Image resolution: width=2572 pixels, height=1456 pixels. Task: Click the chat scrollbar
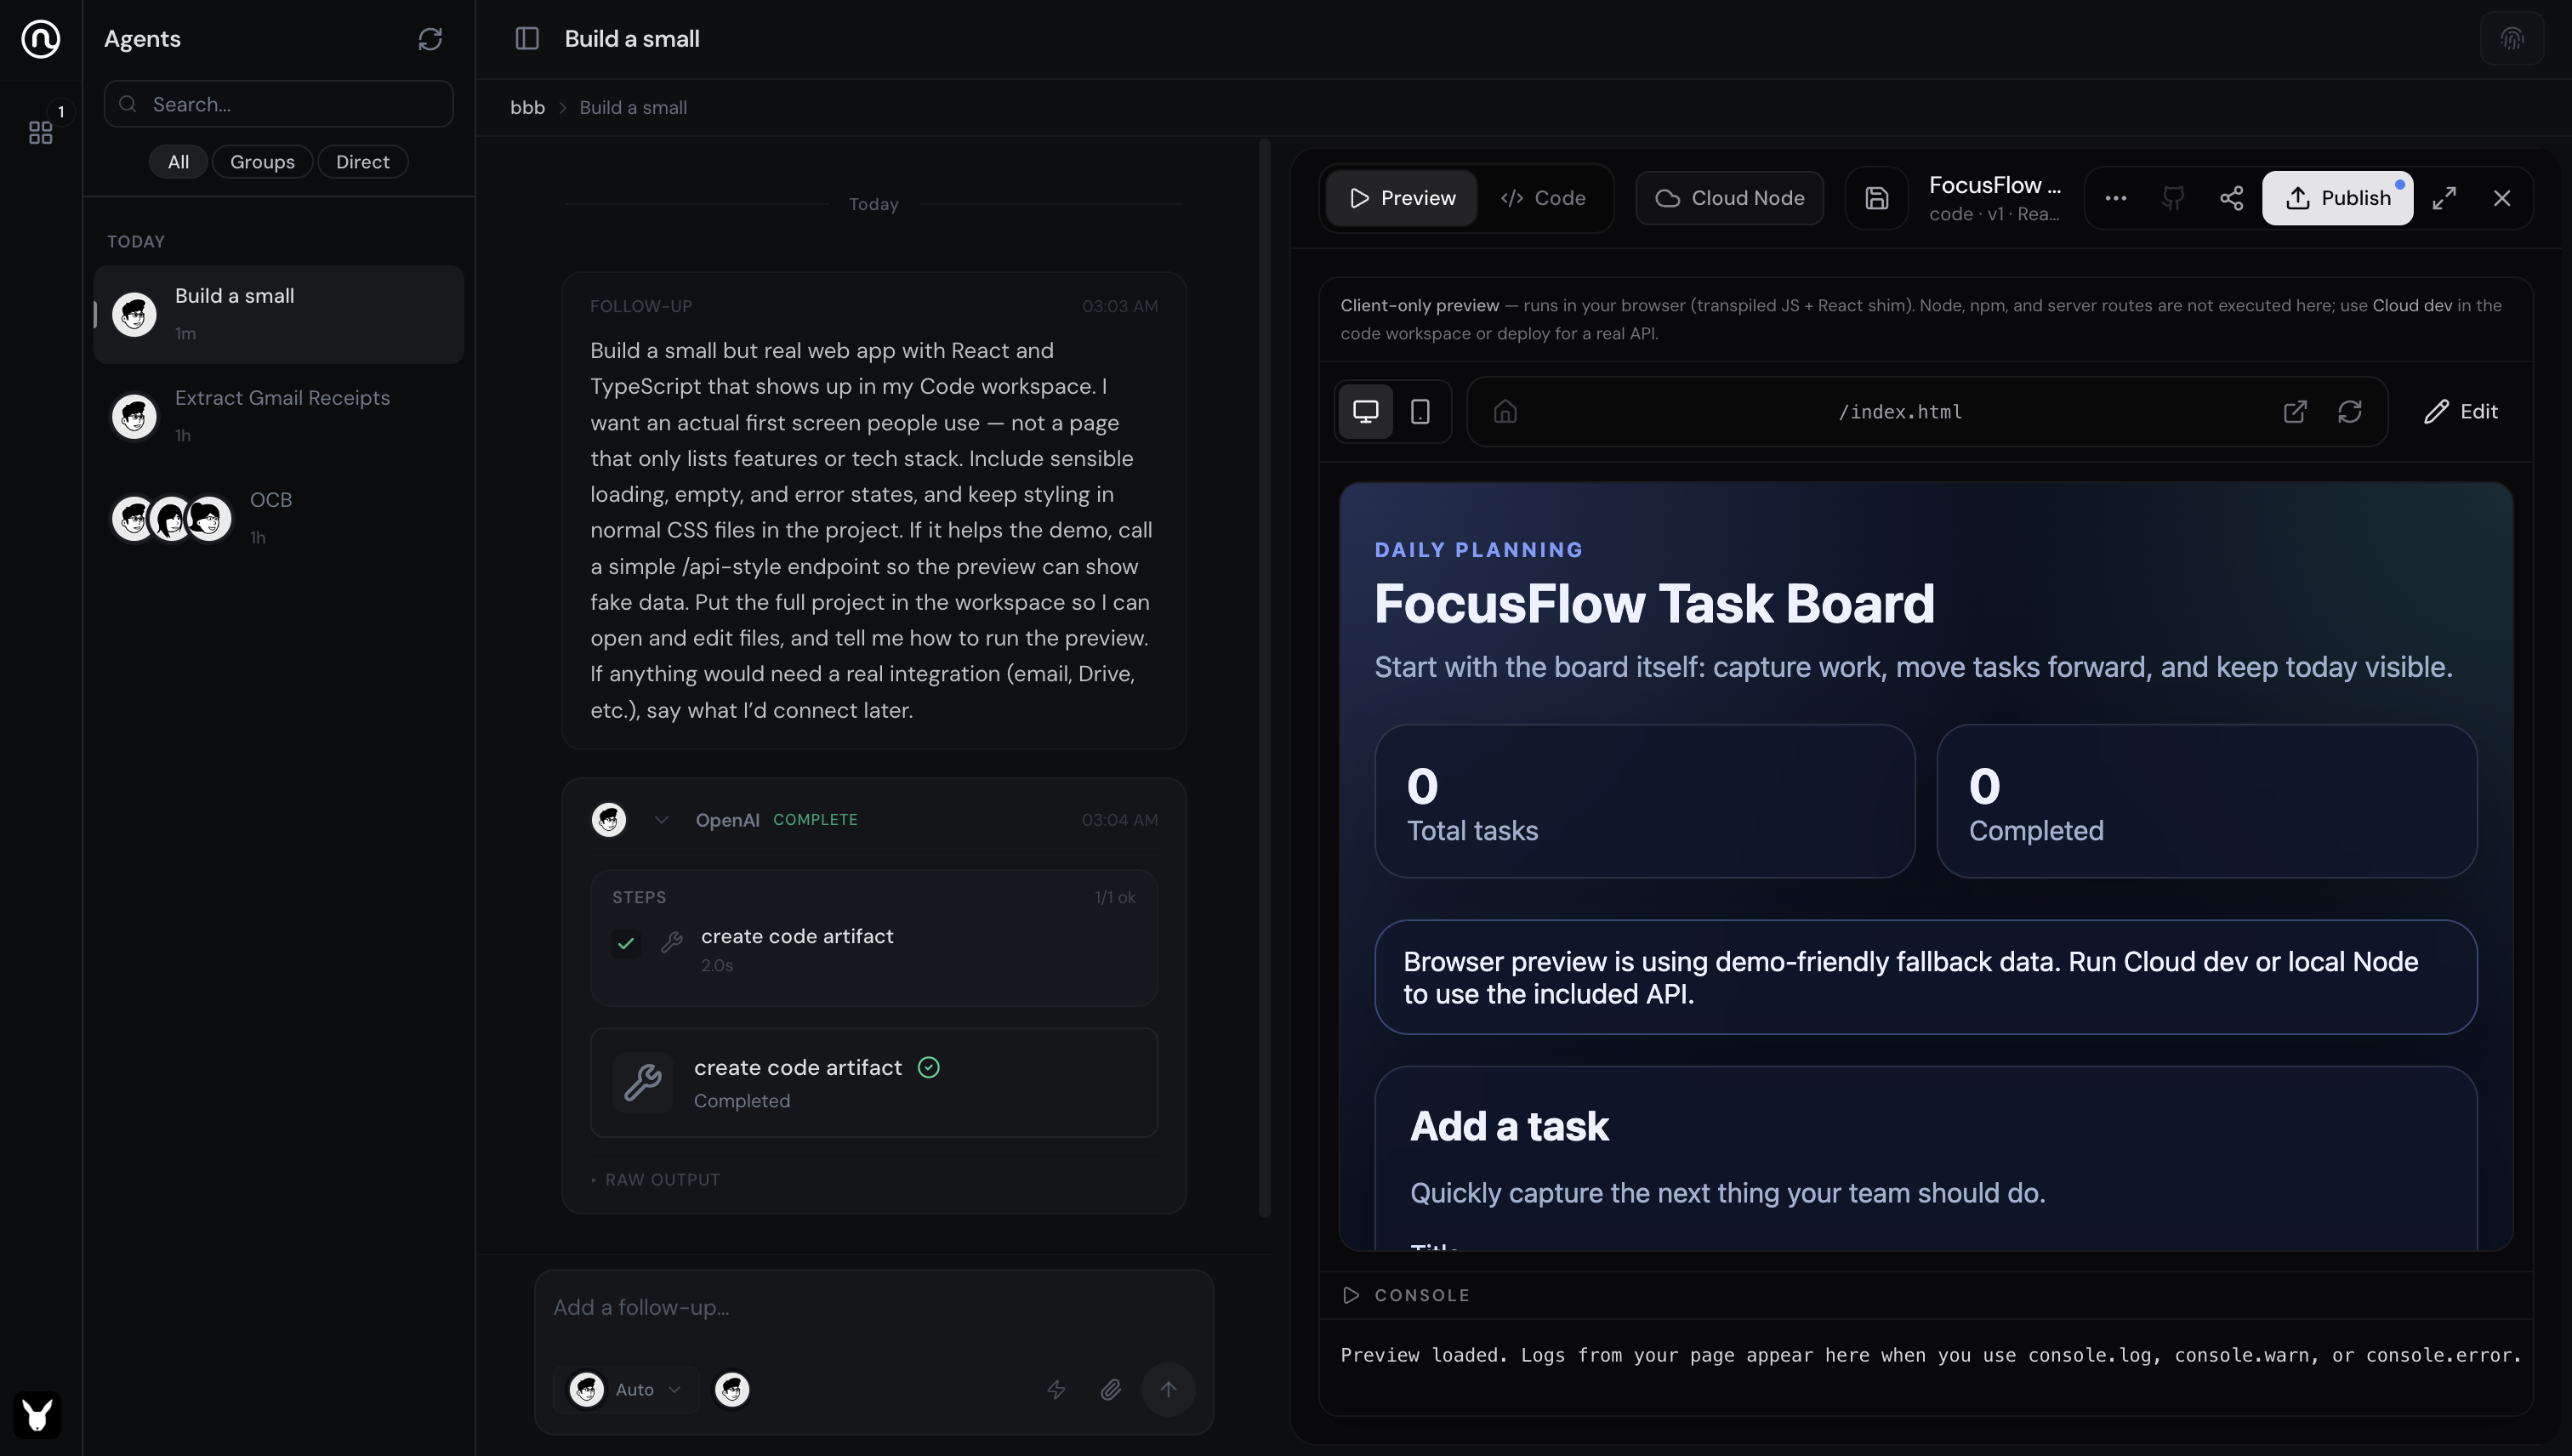pos(1264,678)
